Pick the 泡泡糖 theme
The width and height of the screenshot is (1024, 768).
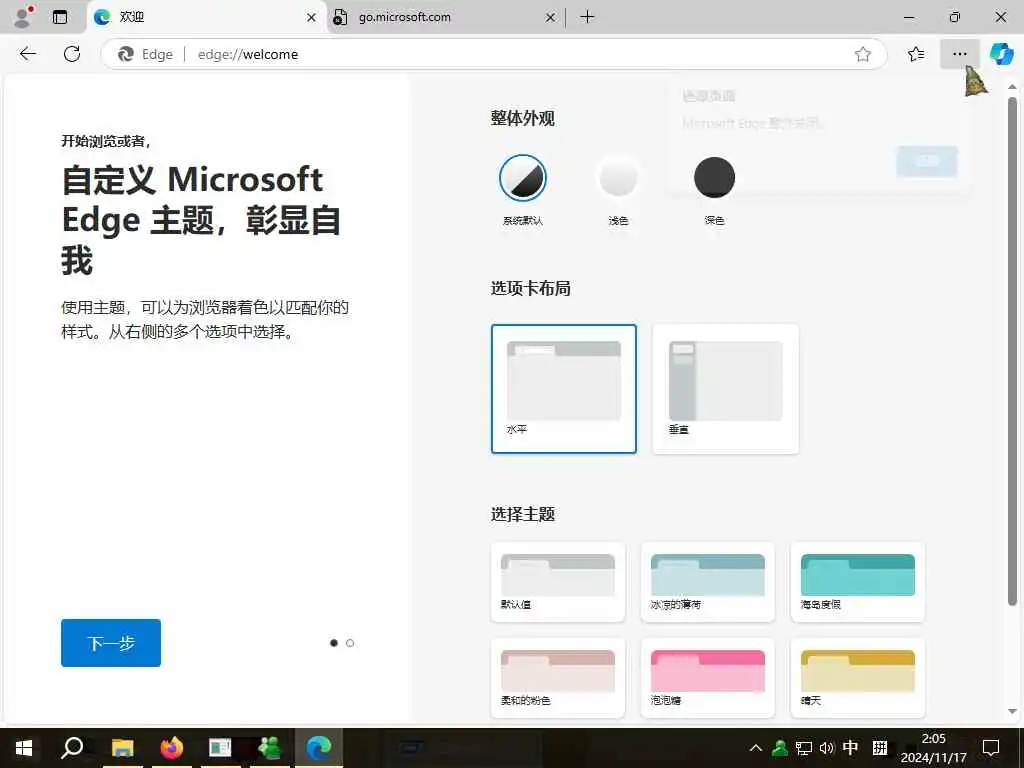(708, 678)
